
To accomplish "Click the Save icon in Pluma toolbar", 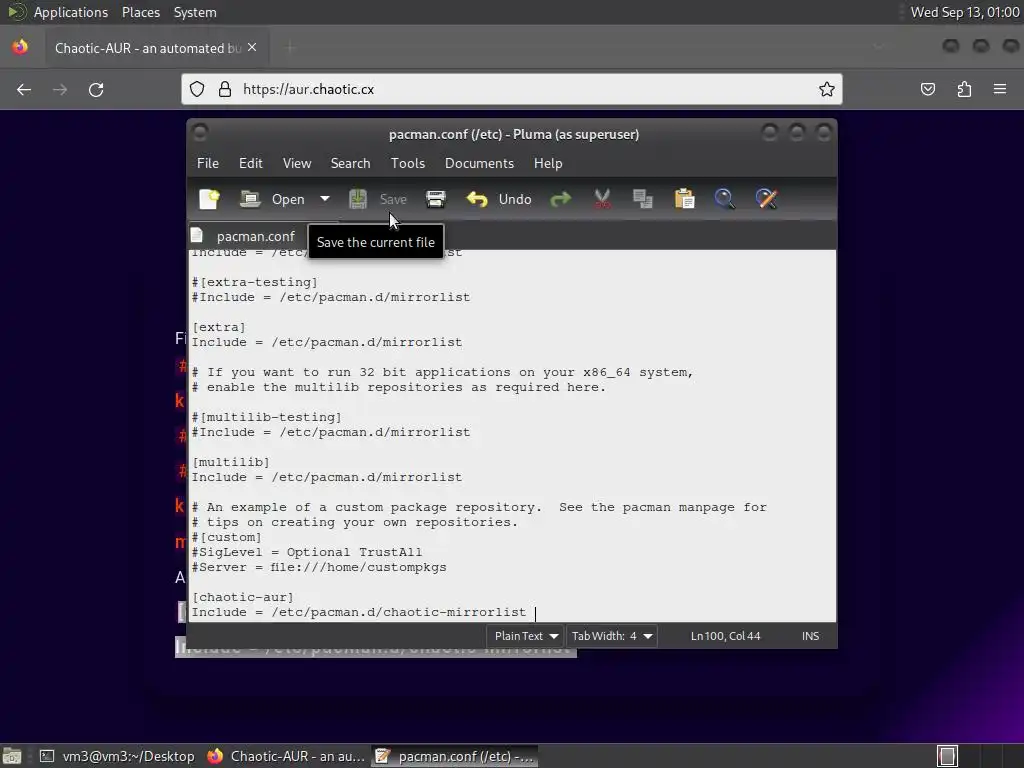I will click(358, 199).
